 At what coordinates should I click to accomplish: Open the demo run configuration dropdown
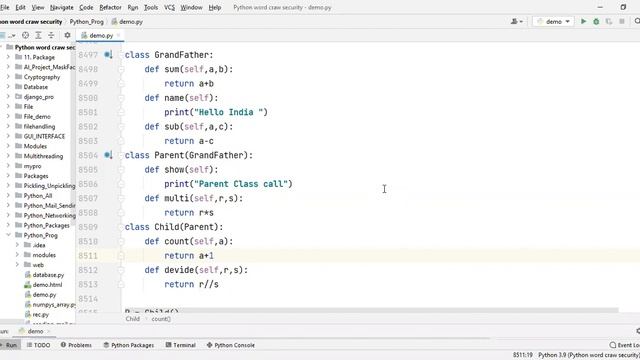(x=554, y=21)
